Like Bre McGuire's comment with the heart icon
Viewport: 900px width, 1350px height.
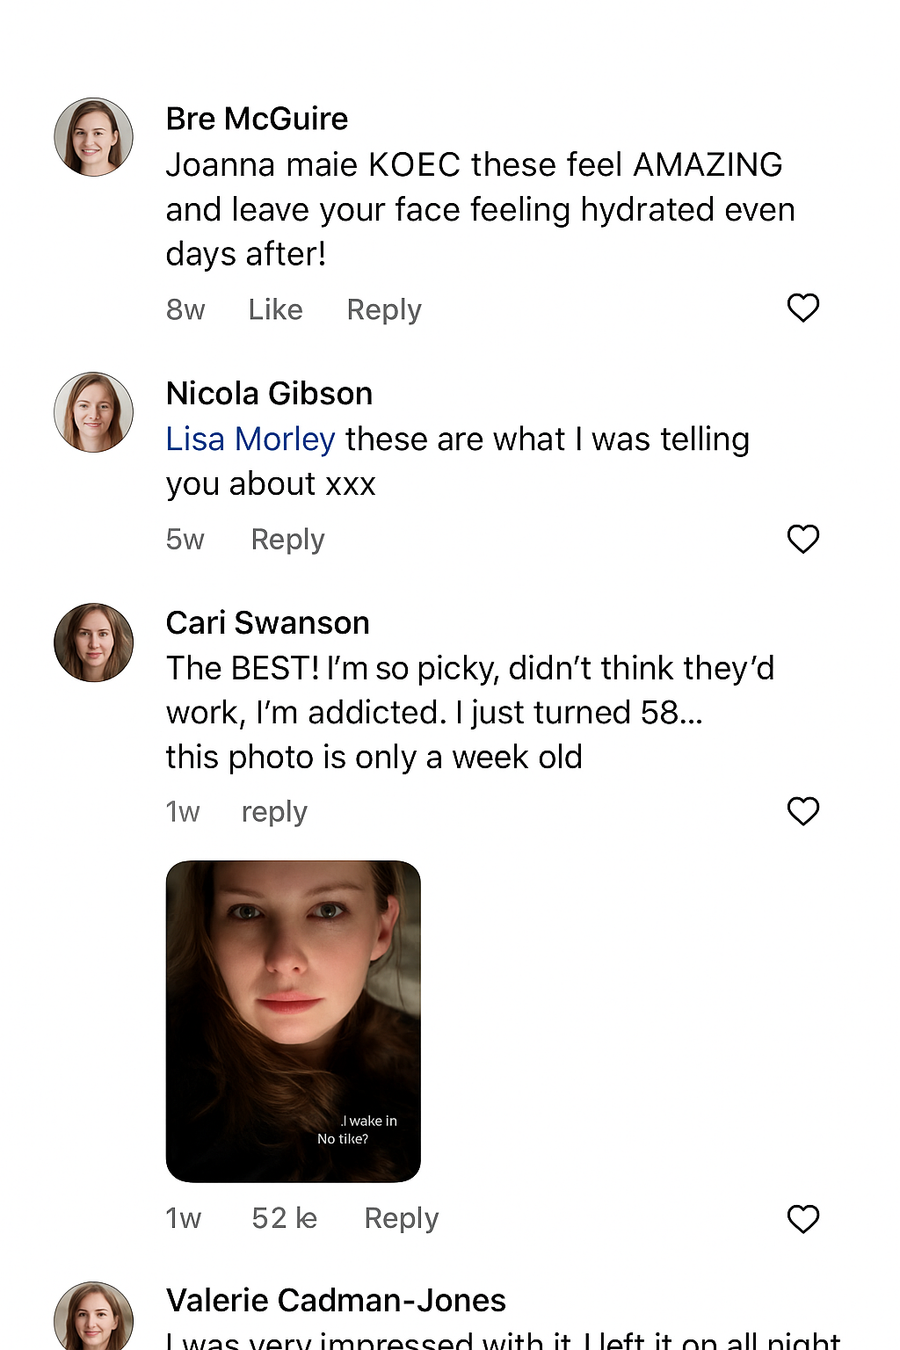coord(803,308)
